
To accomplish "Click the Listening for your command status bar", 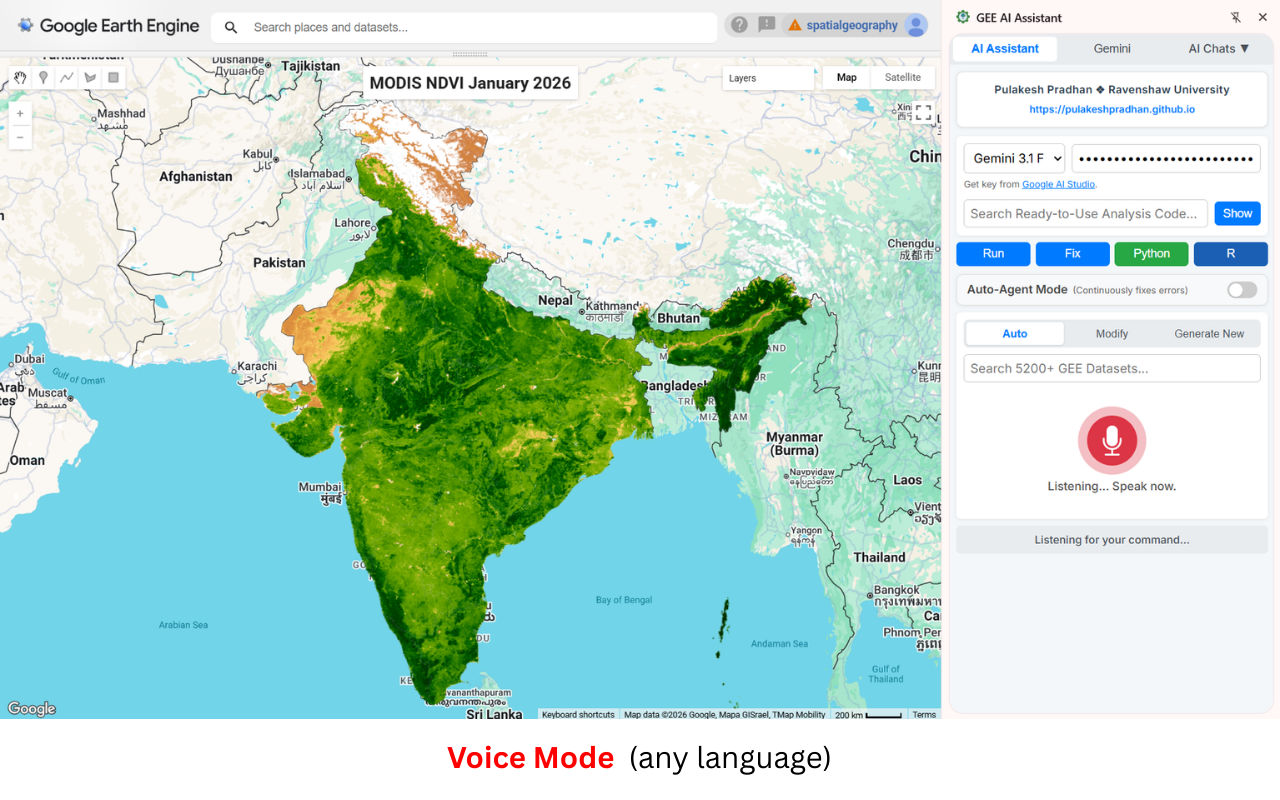I will pos(1112,540).
